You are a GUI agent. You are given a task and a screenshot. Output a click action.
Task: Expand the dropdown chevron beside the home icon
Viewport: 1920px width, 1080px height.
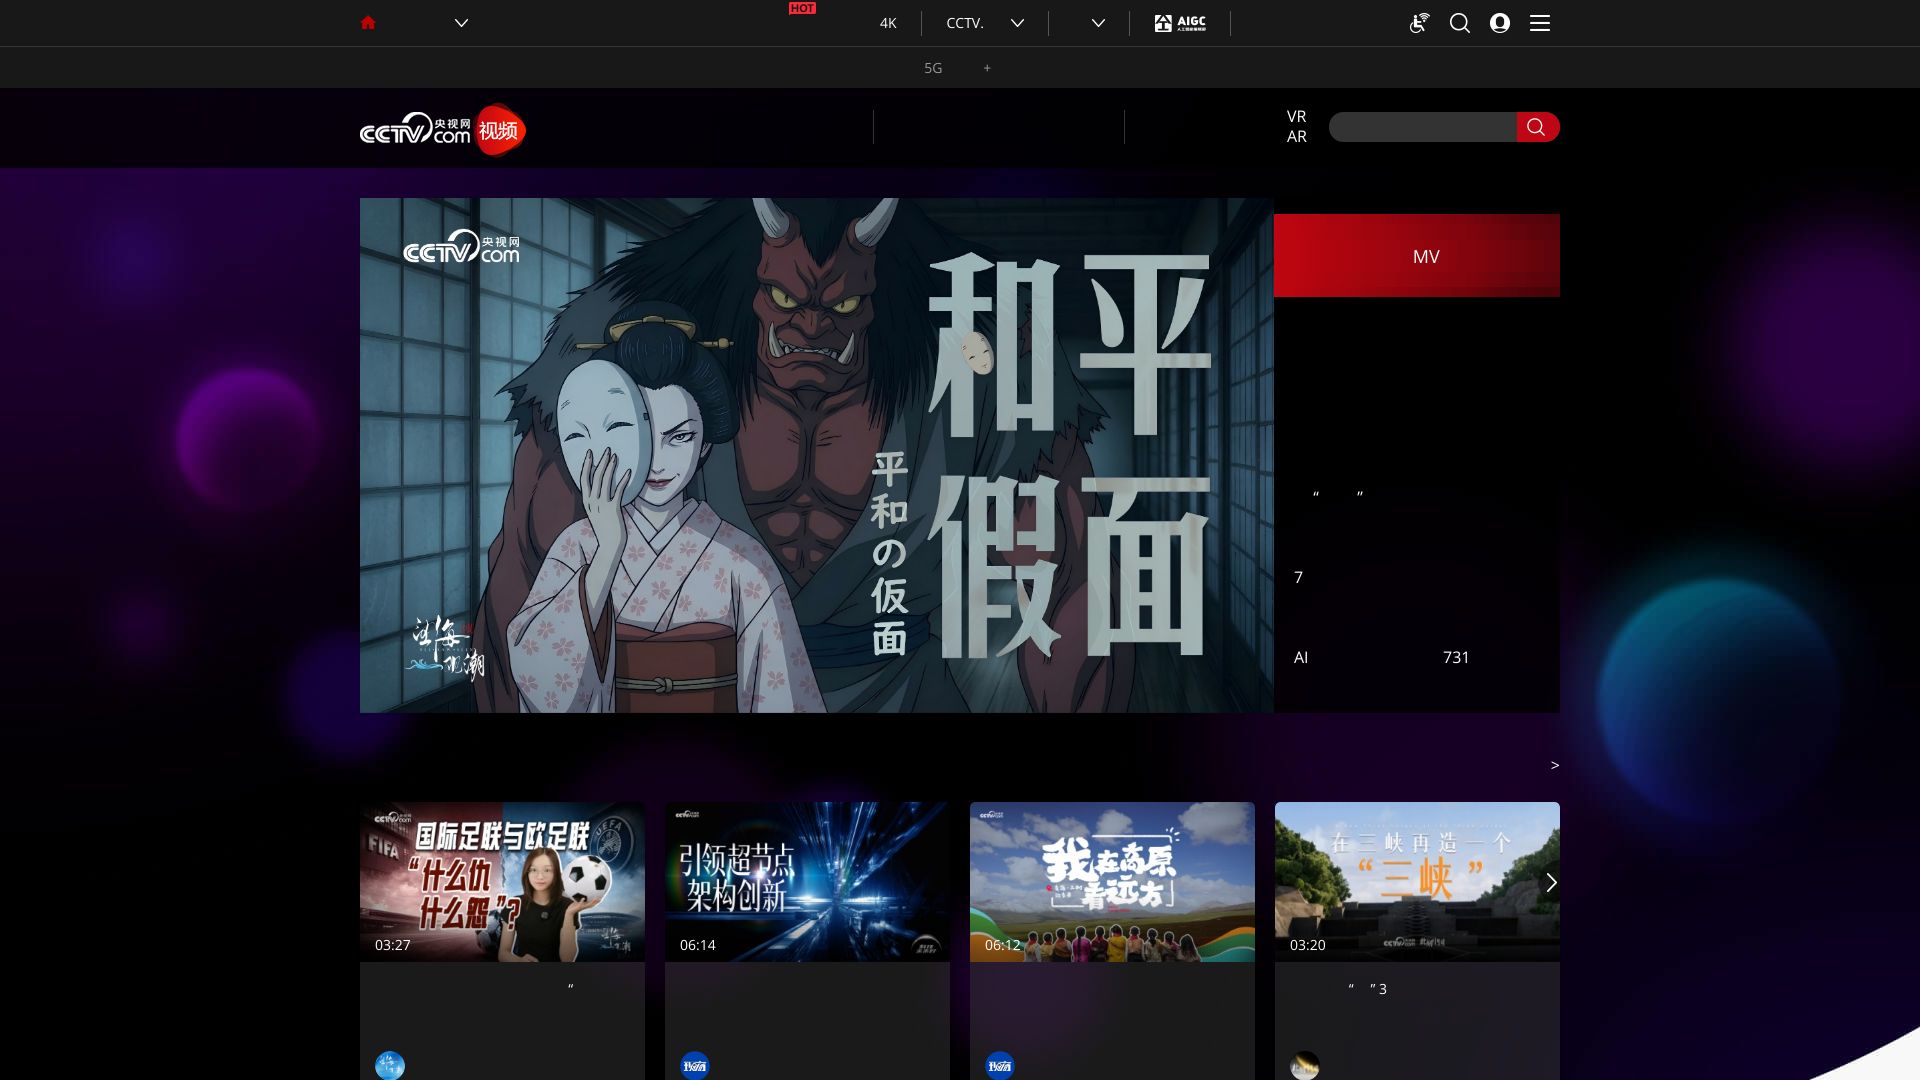click(x=461, y=23)
